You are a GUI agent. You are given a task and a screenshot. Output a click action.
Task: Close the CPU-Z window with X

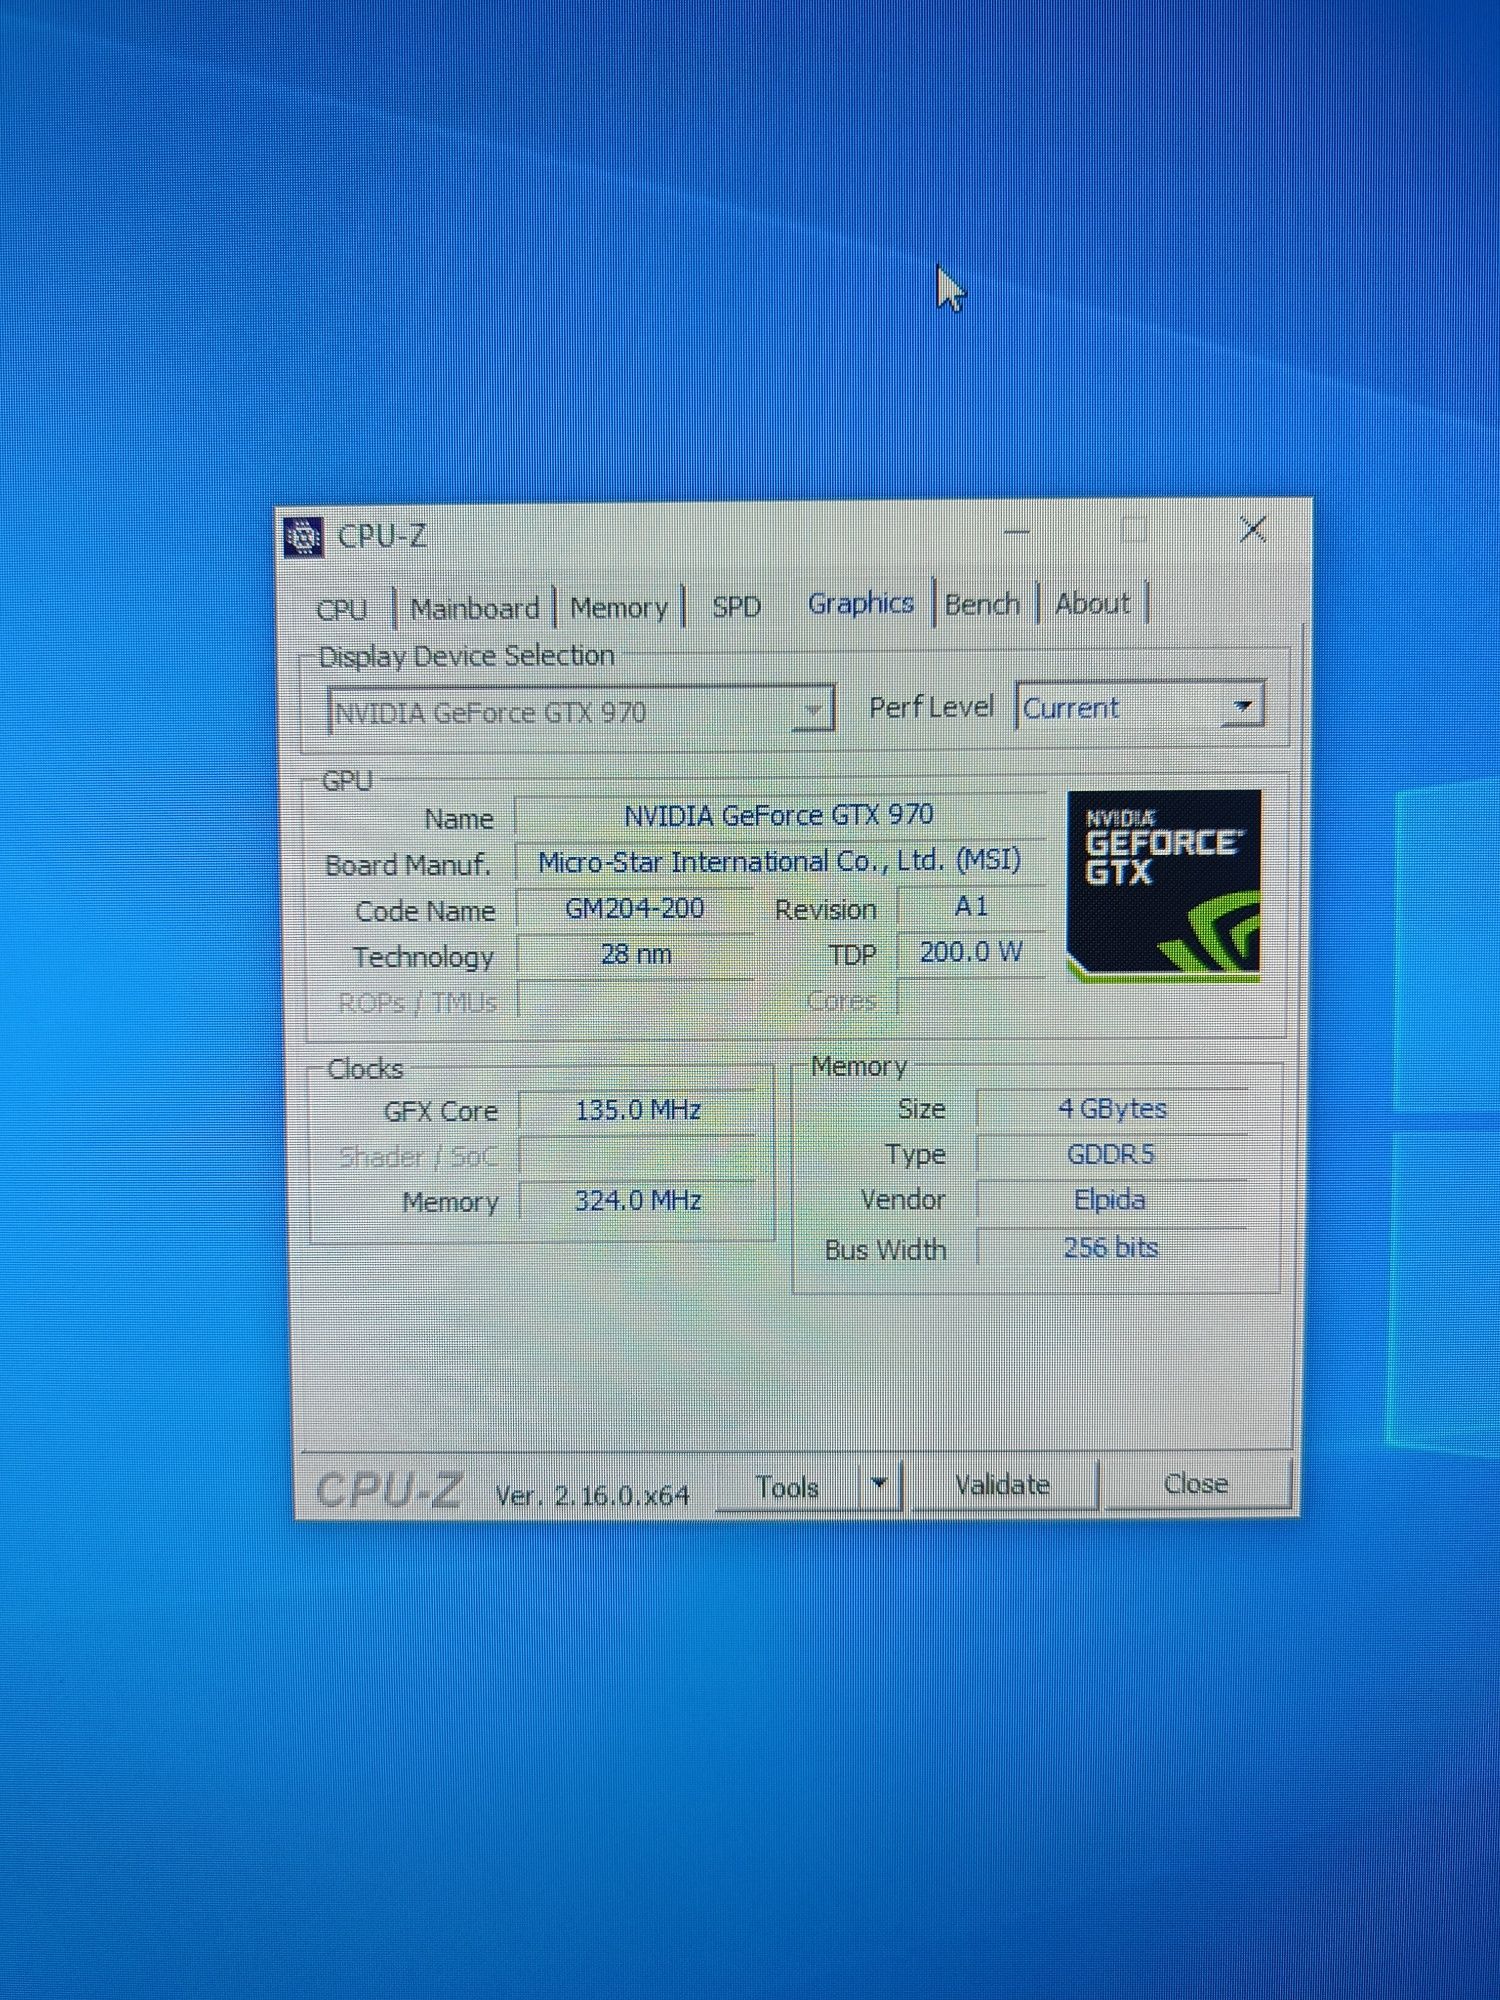tap(1253, 529)
